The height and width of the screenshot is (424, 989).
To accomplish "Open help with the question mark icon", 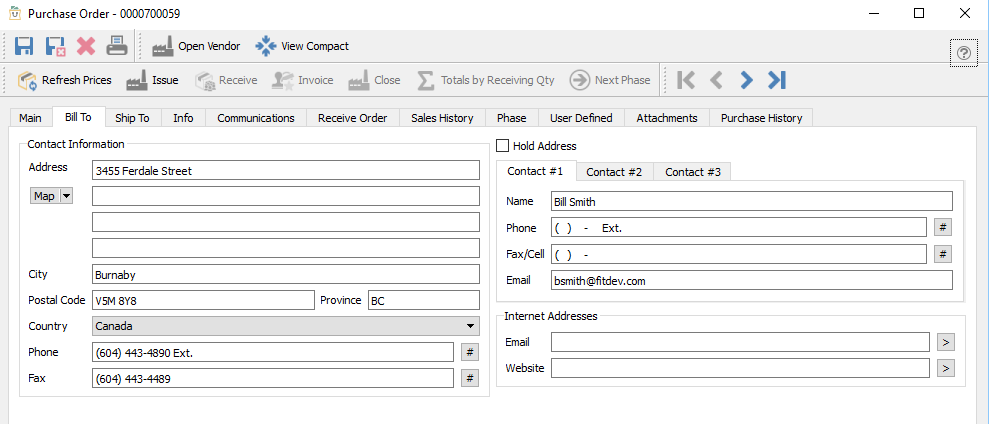I will [964, 53].
